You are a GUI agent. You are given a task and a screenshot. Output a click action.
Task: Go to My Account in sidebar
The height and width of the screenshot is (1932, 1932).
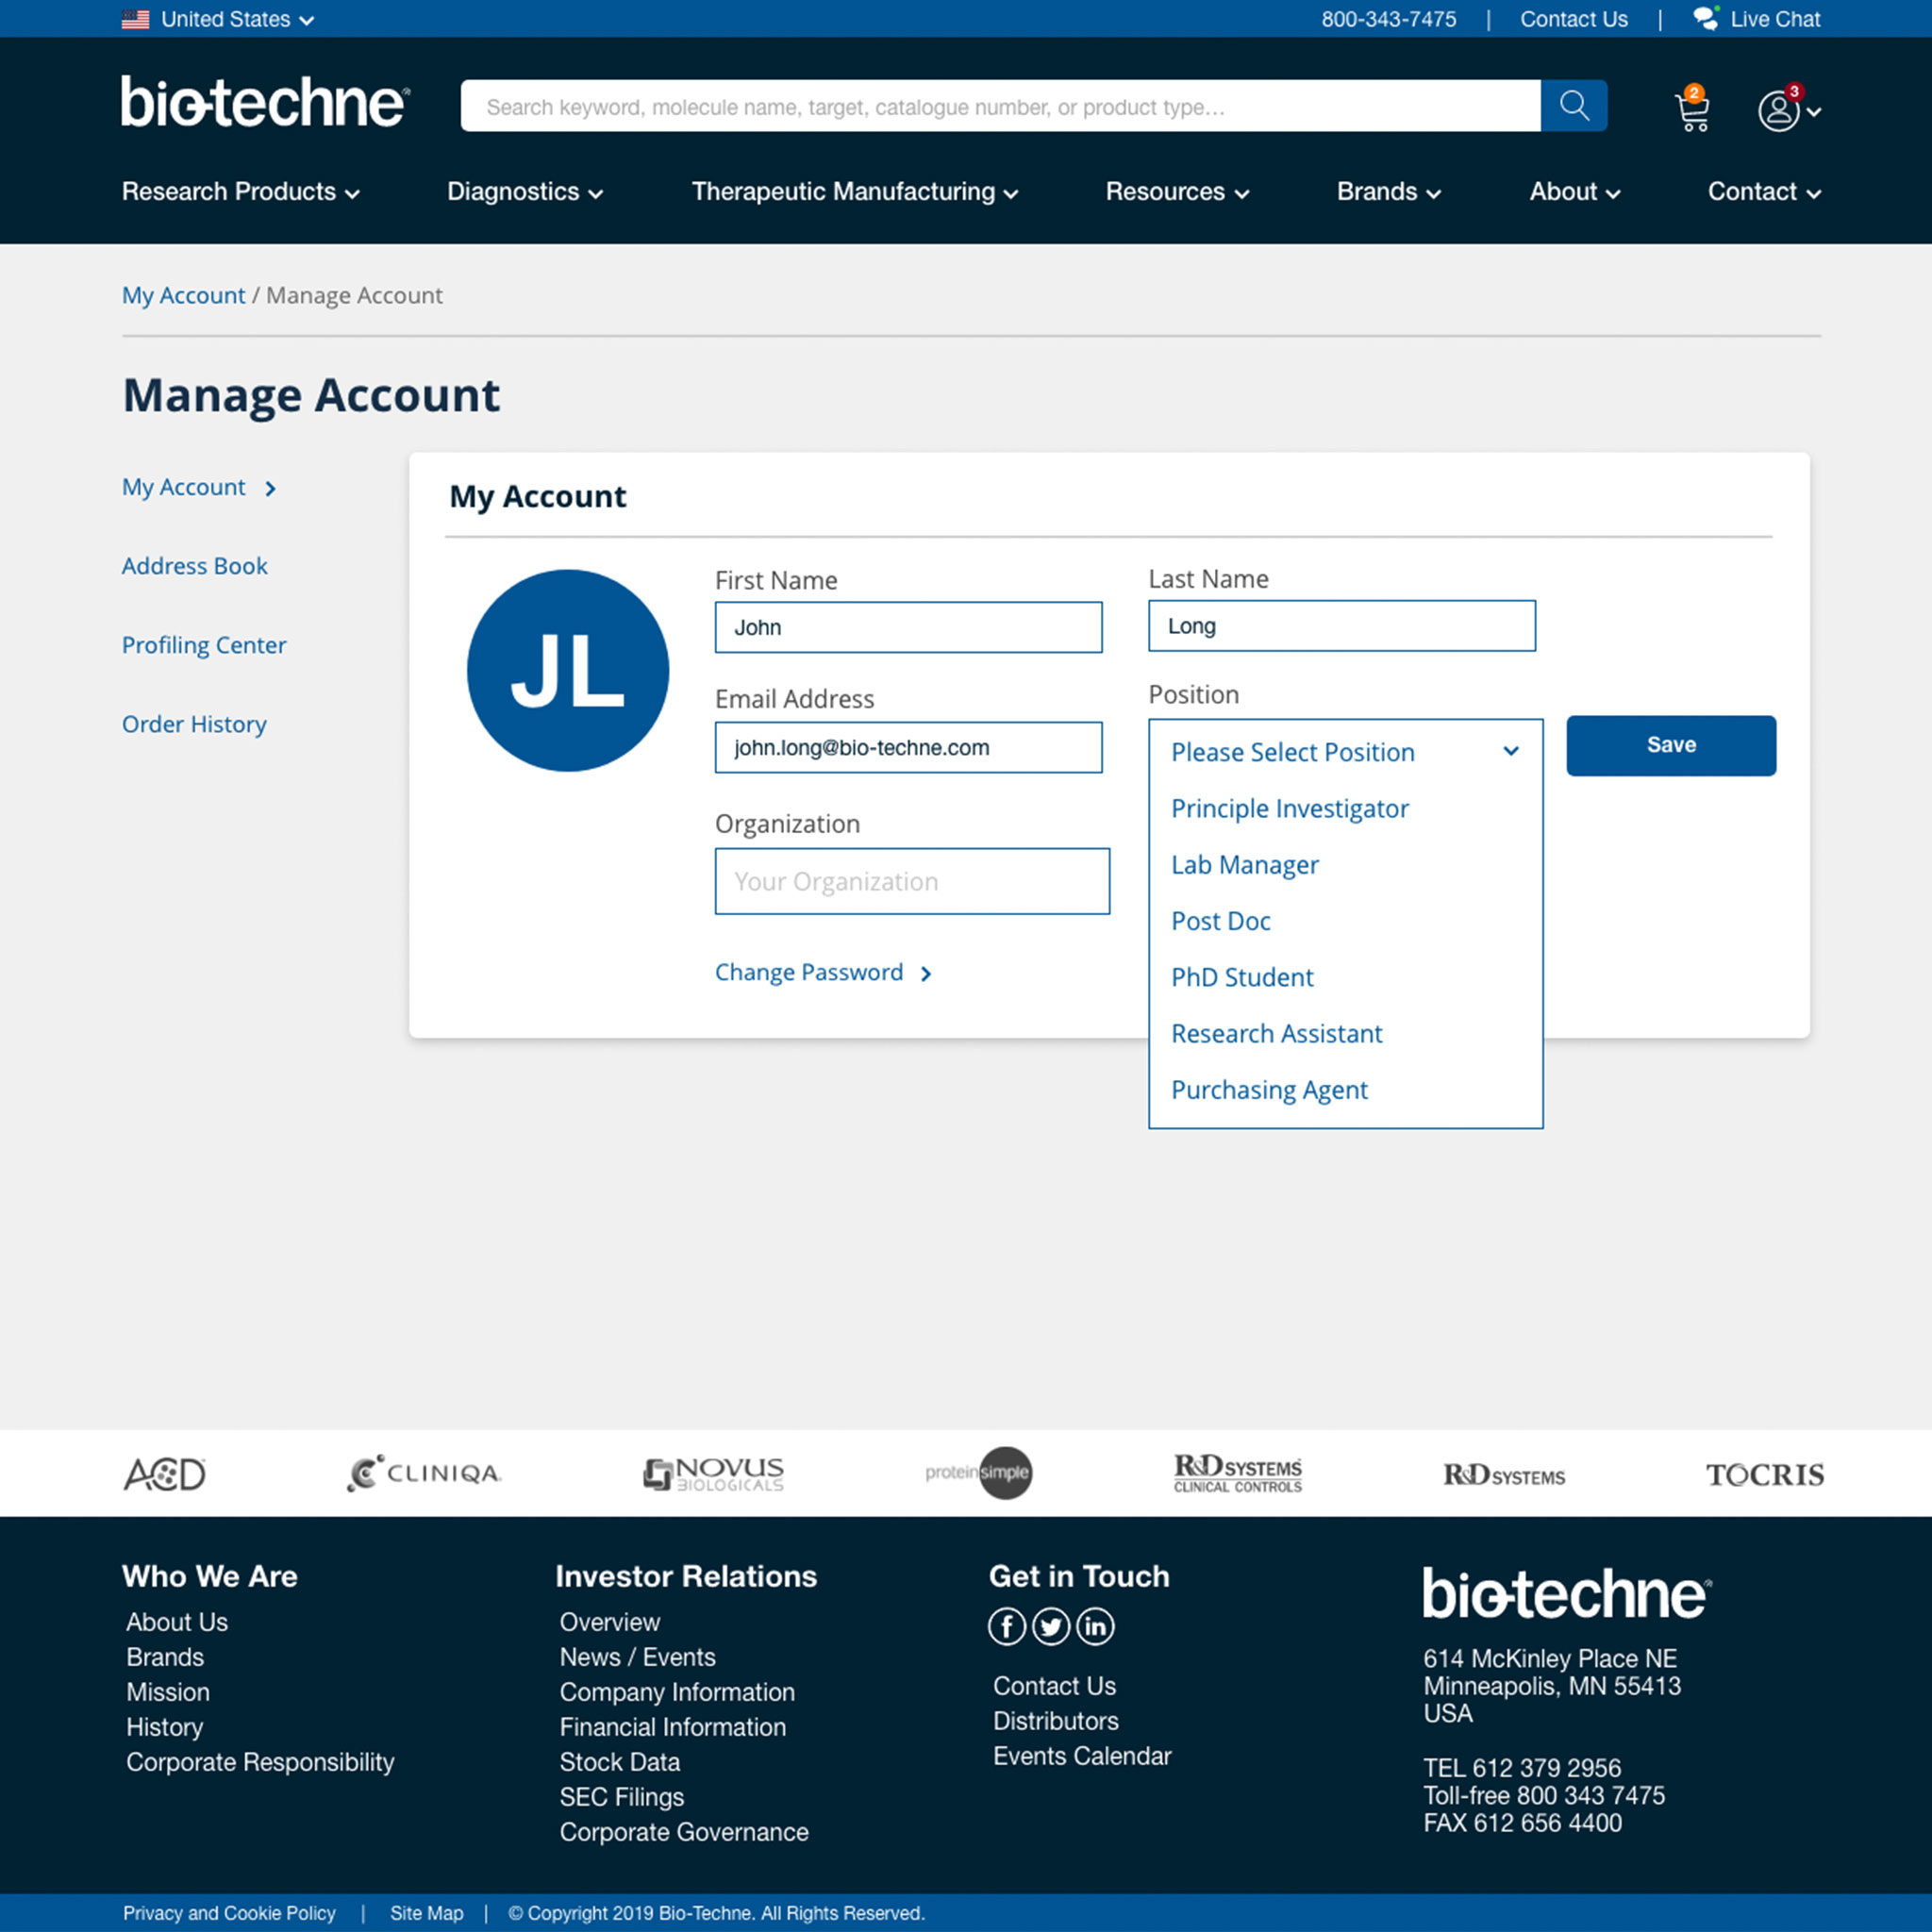coord(199,487)
